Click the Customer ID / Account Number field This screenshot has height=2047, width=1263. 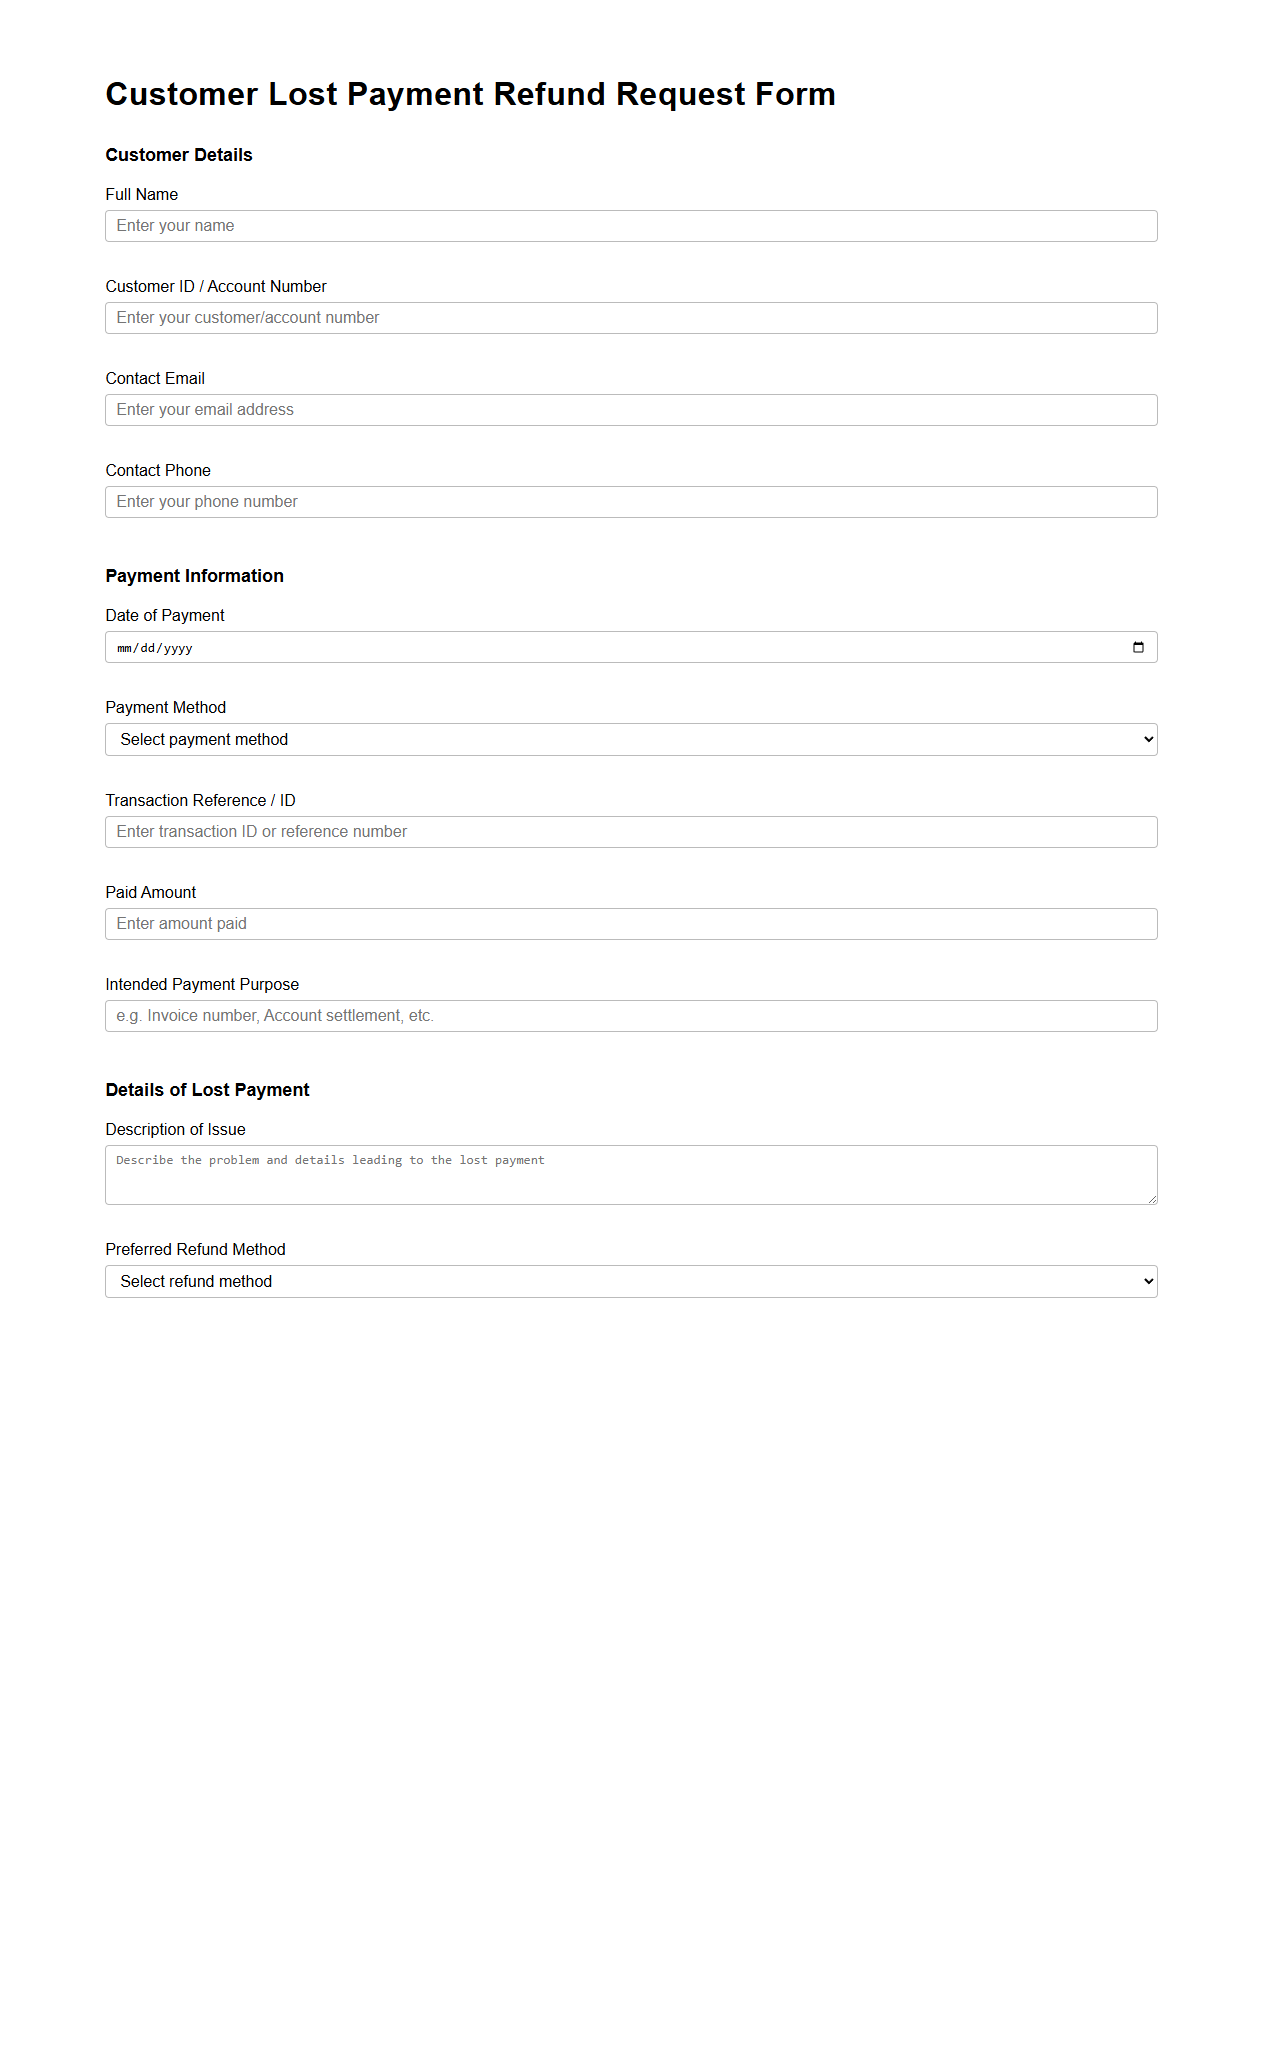631,318
